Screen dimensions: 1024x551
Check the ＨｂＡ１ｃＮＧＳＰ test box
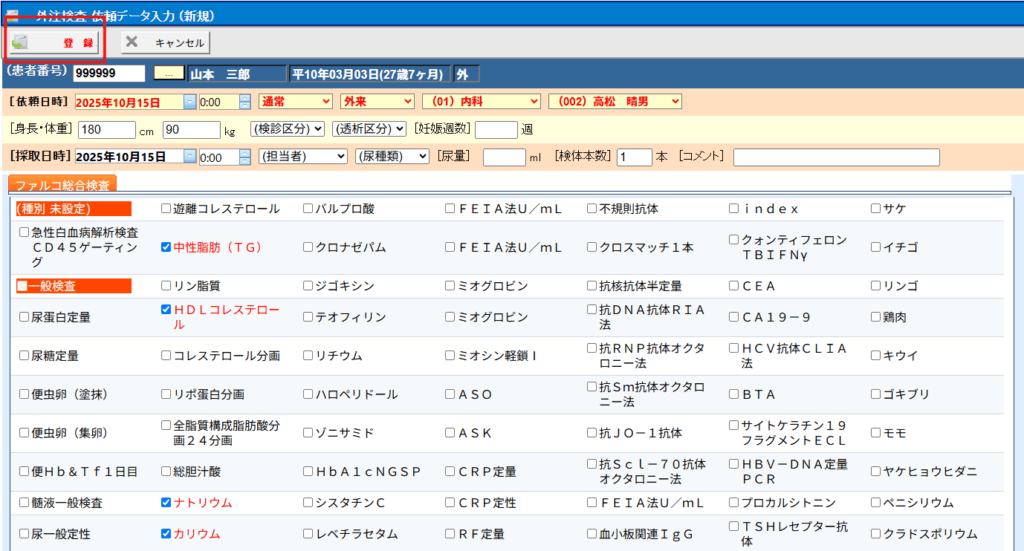[x=309, y=471]
